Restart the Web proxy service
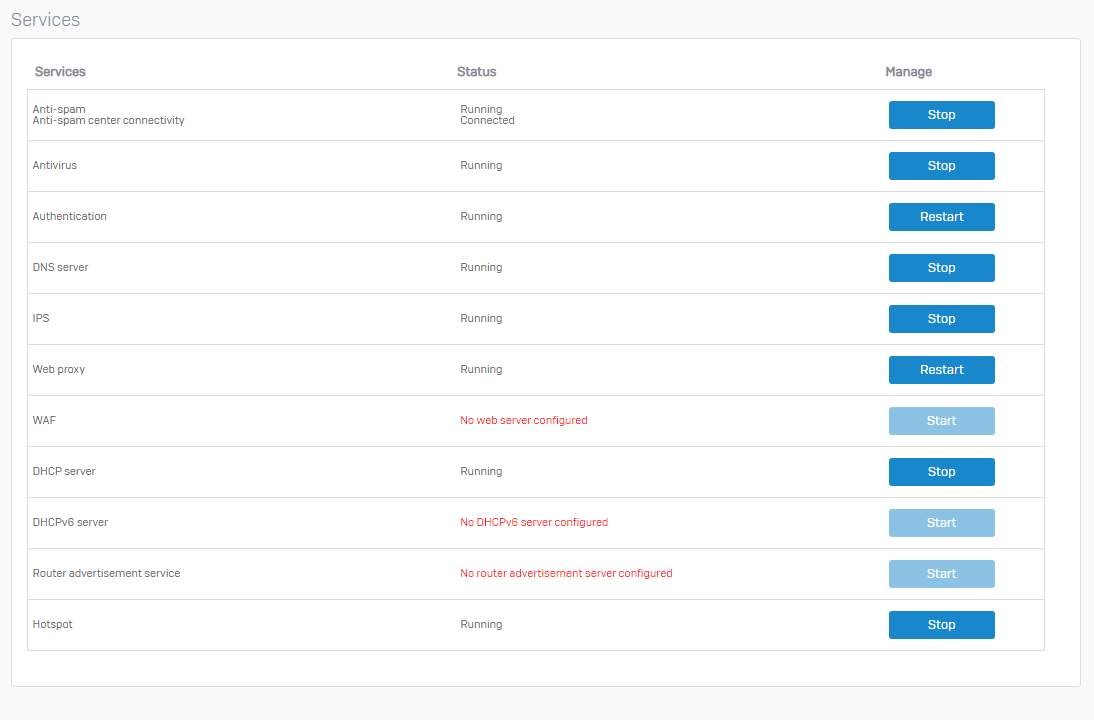Screen dimensions: 1094x720 (x=941, y=370)
